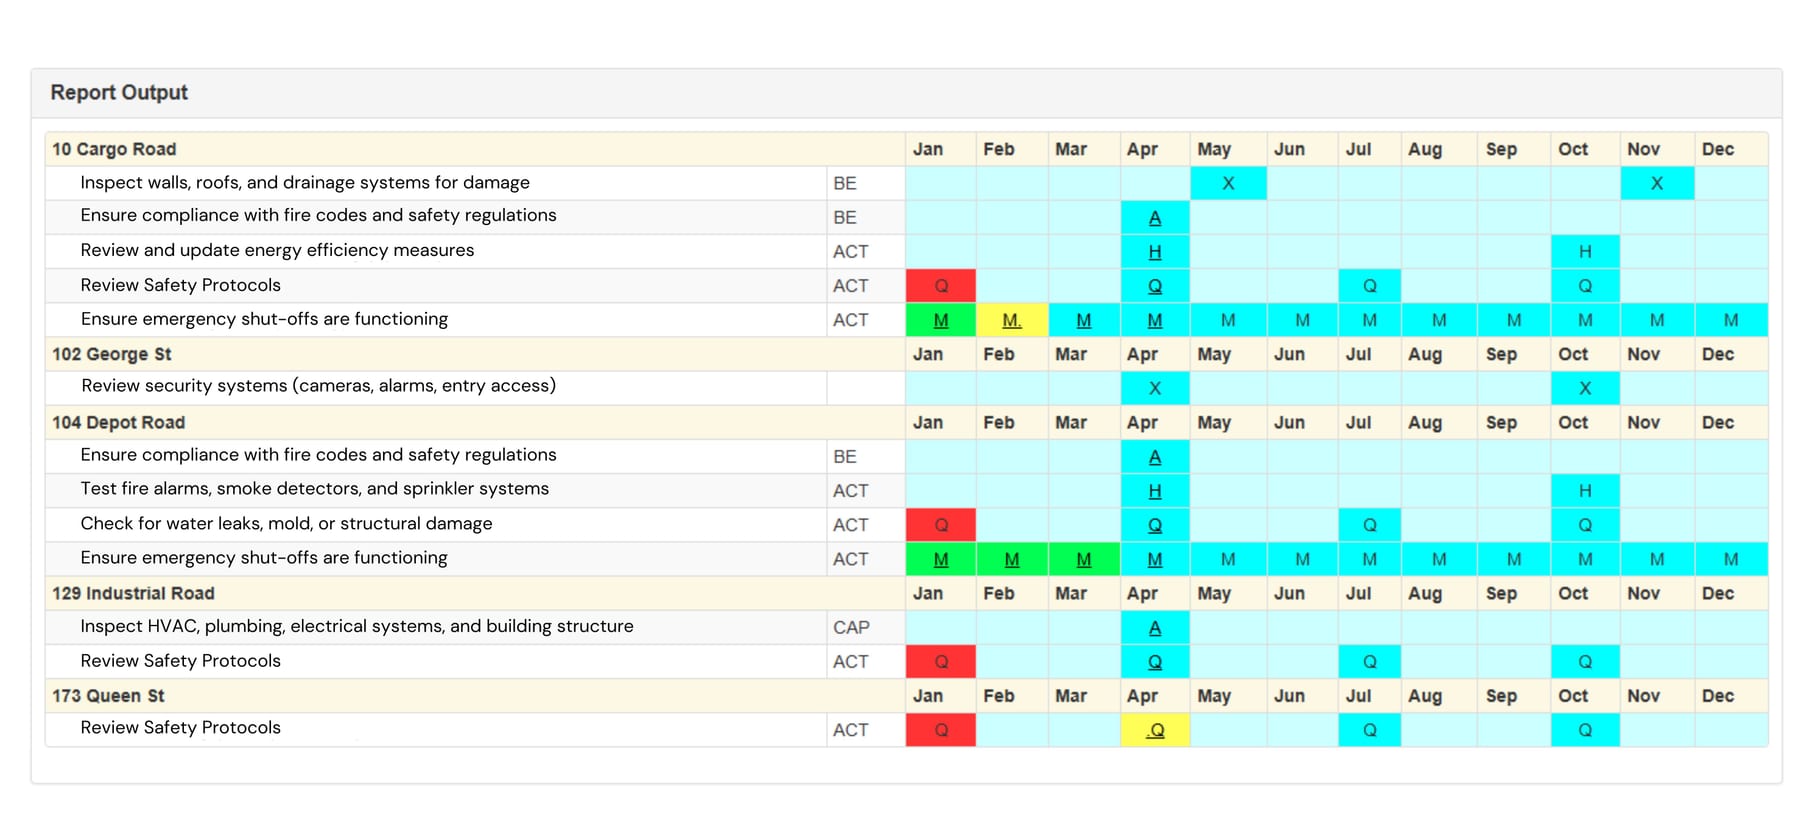1800x834 pixels.
Task: Click the green February M link in 104 Depot Road emergency shut-offs row
Action: (1012, 559)
